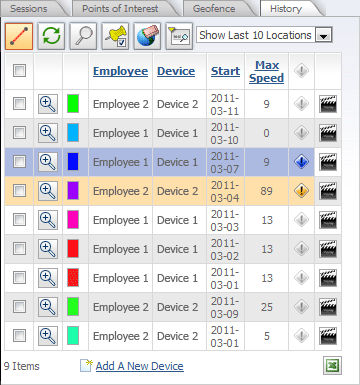Toggle the red route line tool
The width and height of the screenshot is (360, 385).
(x=19, y=36)
